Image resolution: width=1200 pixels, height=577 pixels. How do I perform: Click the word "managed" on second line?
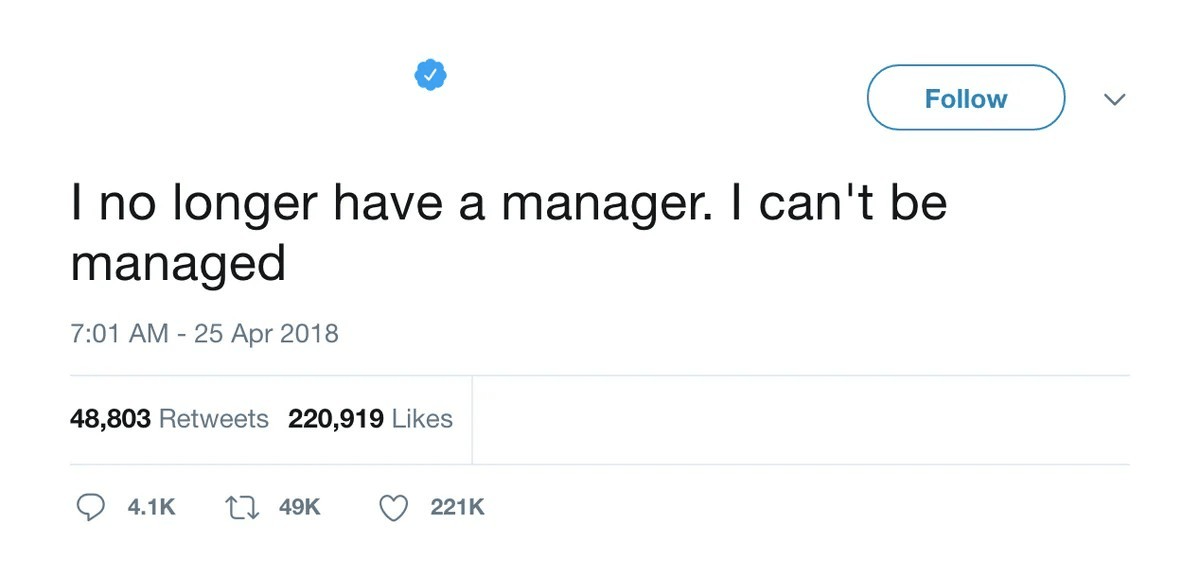pyautogui.click(x=178, y=264)
